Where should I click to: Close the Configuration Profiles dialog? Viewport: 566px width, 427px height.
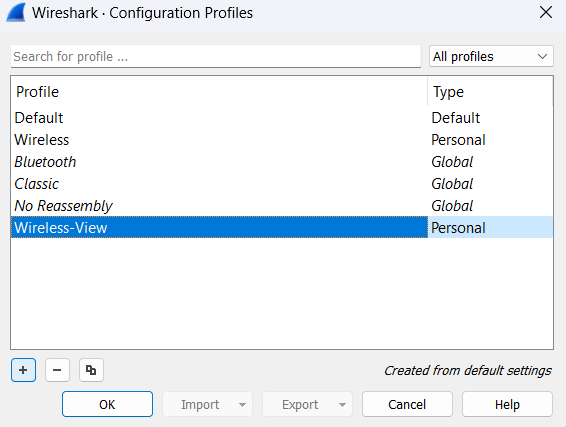[546, 12]
